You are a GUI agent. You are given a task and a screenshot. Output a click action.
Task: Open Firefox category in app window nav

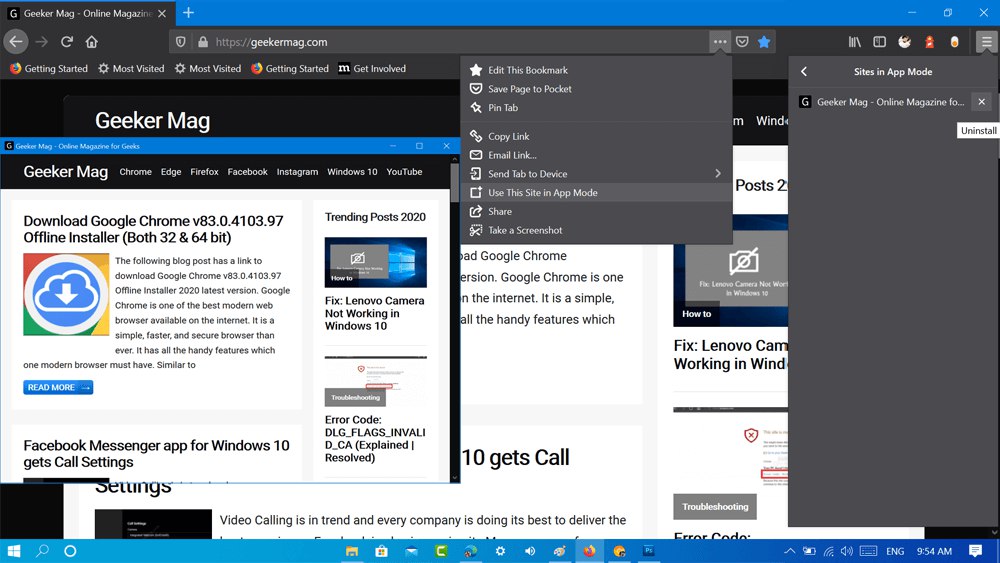[204, 172]
